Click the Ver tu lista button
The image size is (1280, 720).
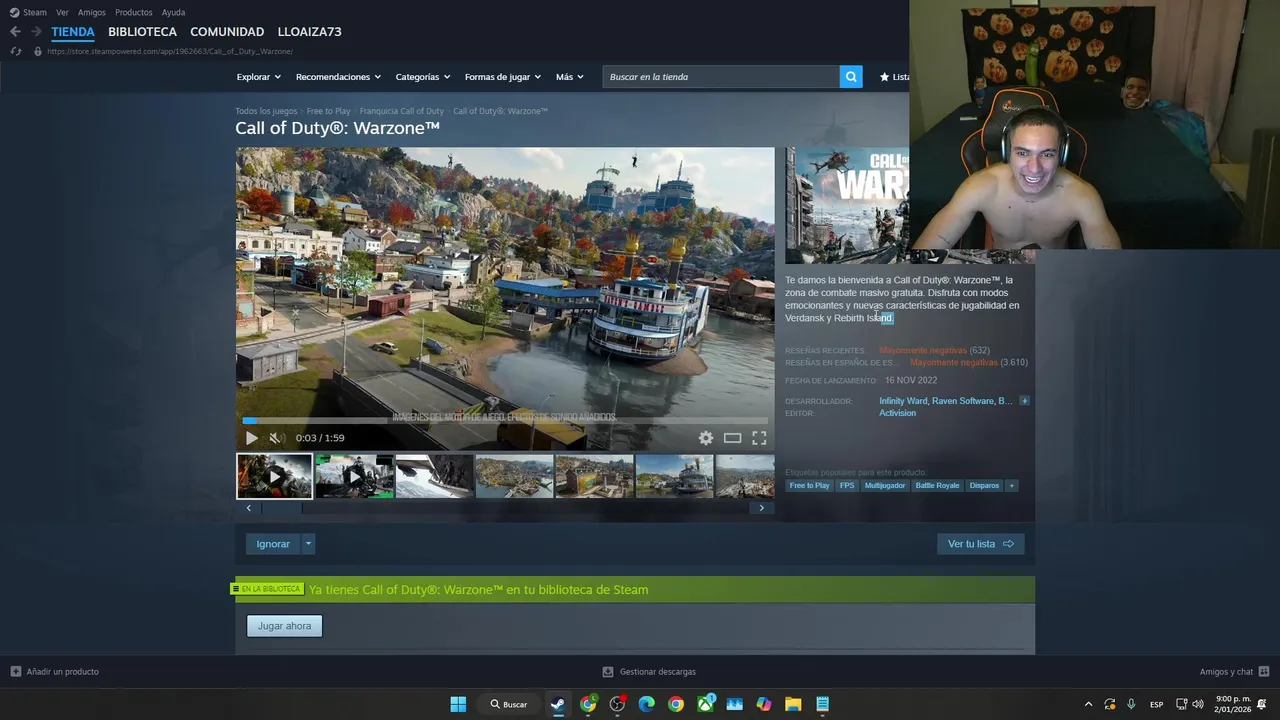point(980,544)
